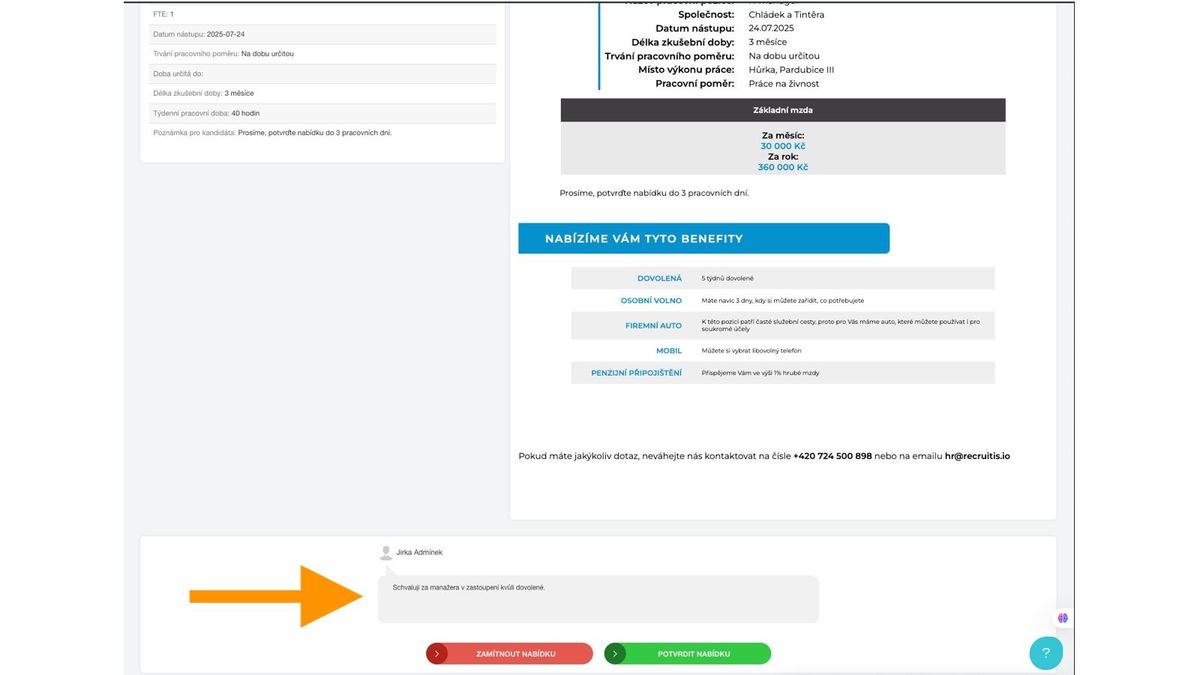
Task: Click the 5 týdnů dovolené description
Action: pos(726,278)
